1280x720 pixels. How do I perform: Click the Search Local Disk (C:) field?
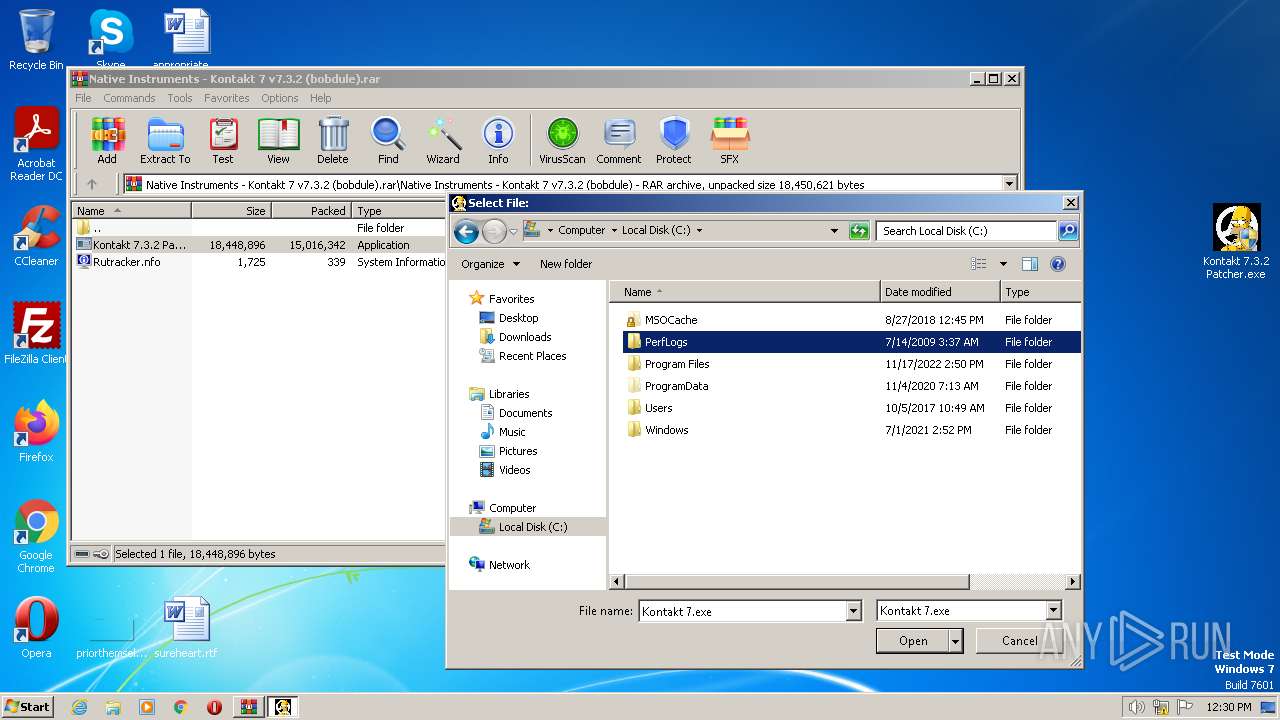[x=966, y=231]
